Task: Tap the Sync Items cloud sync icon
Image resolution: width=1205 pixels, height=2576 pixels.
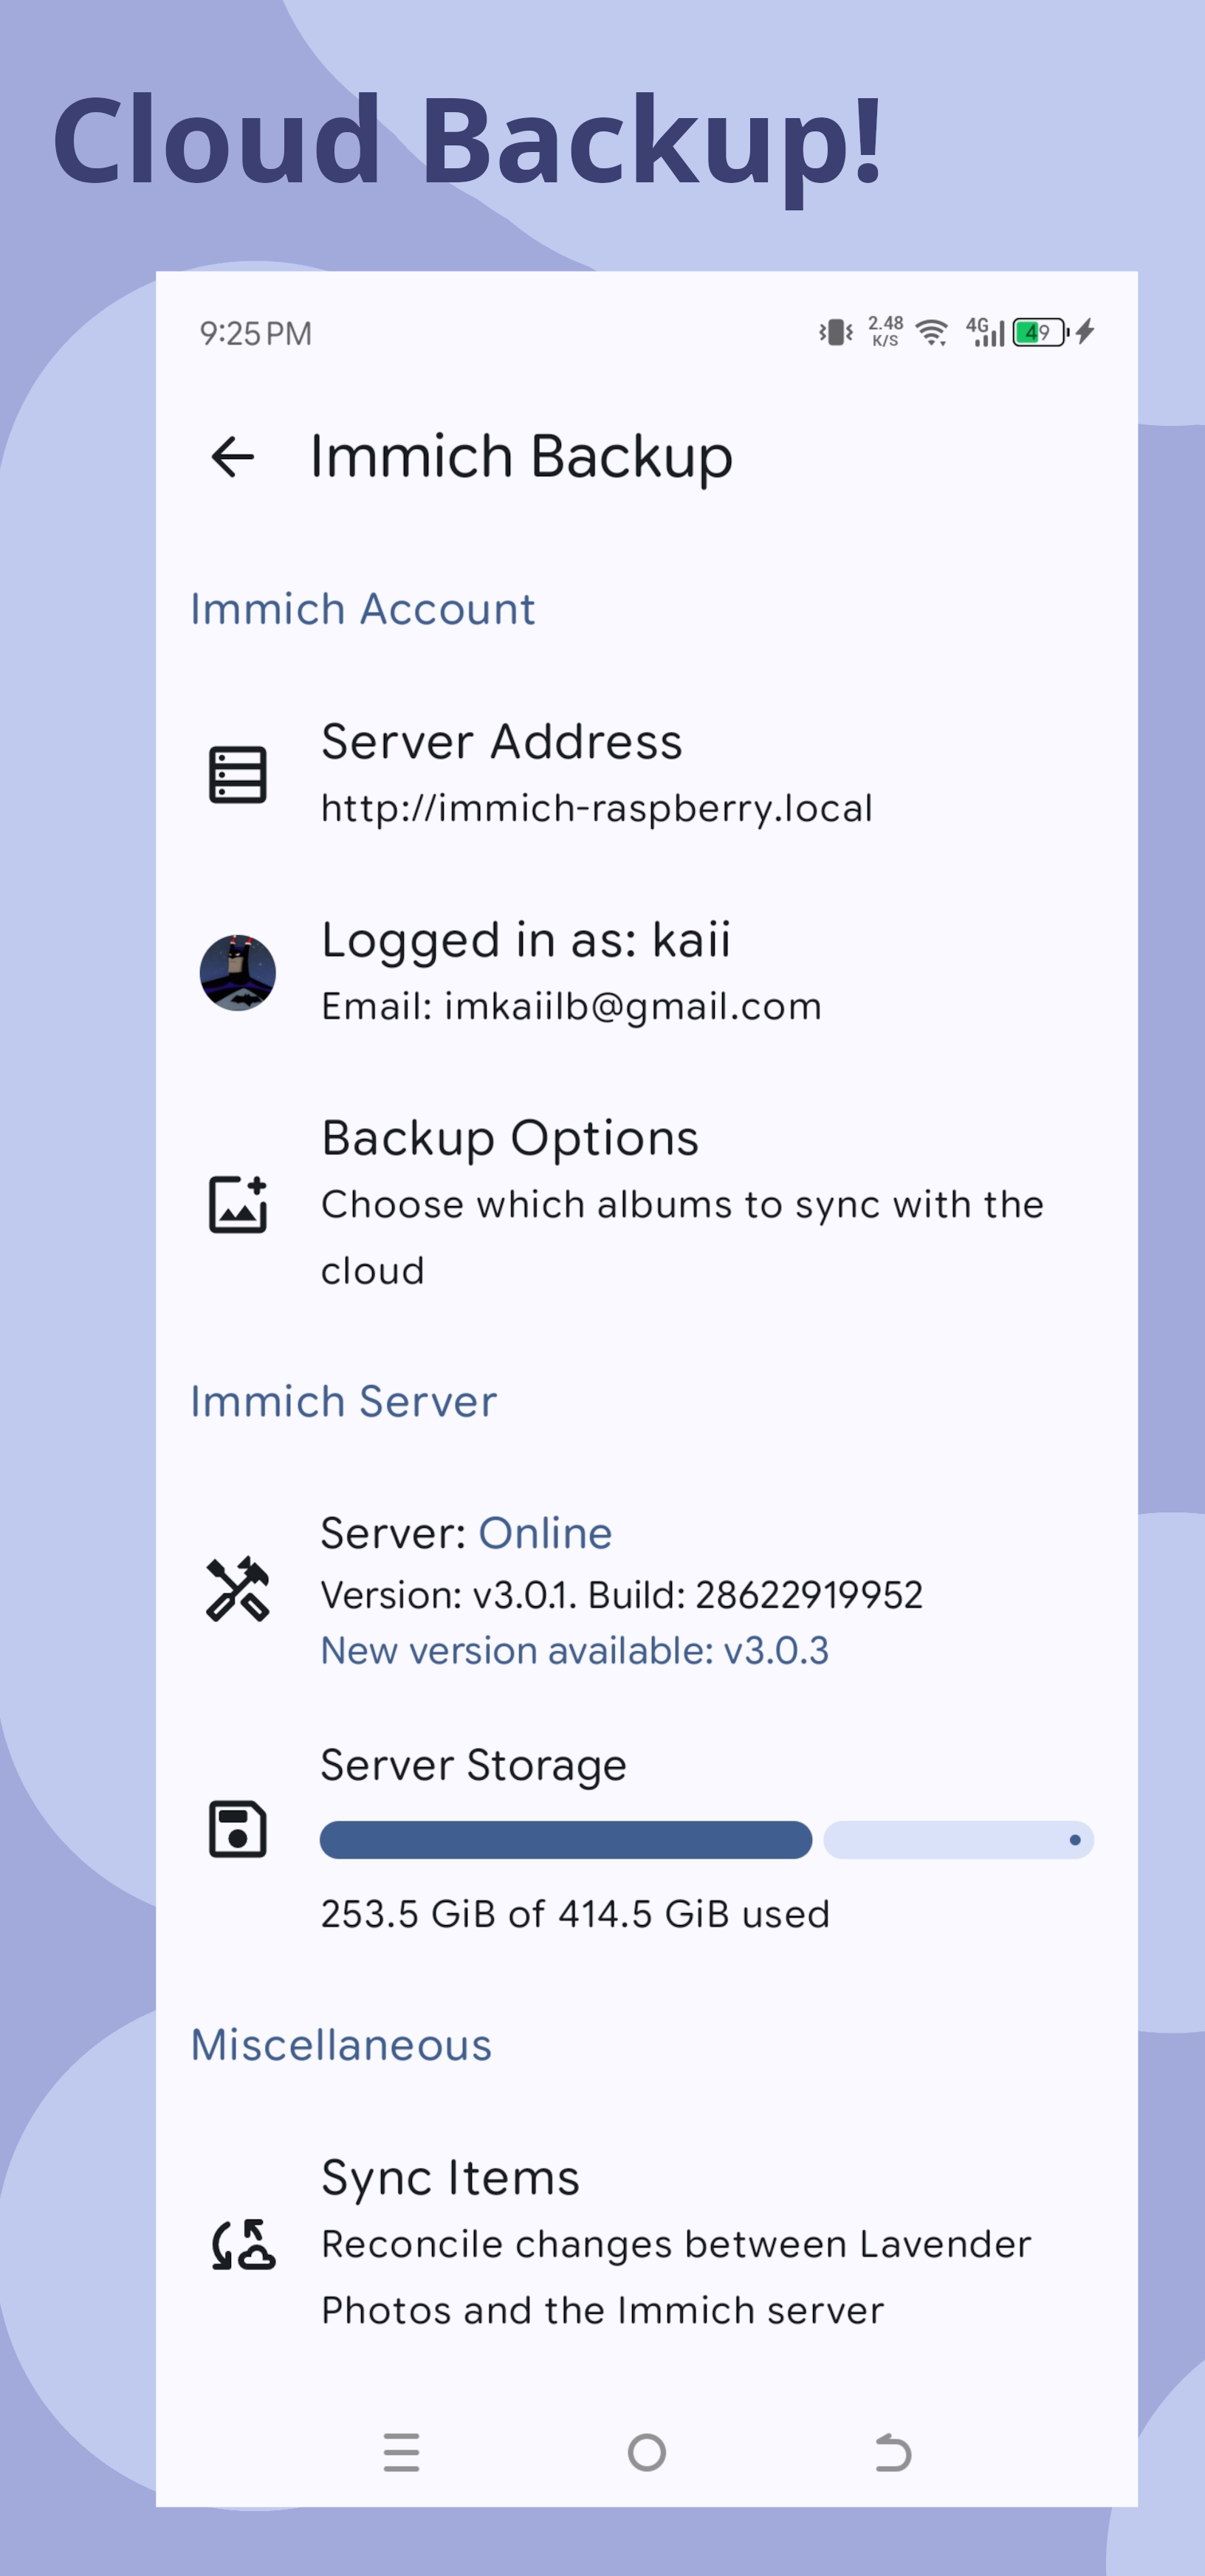Action: [x=243, y=2244]
